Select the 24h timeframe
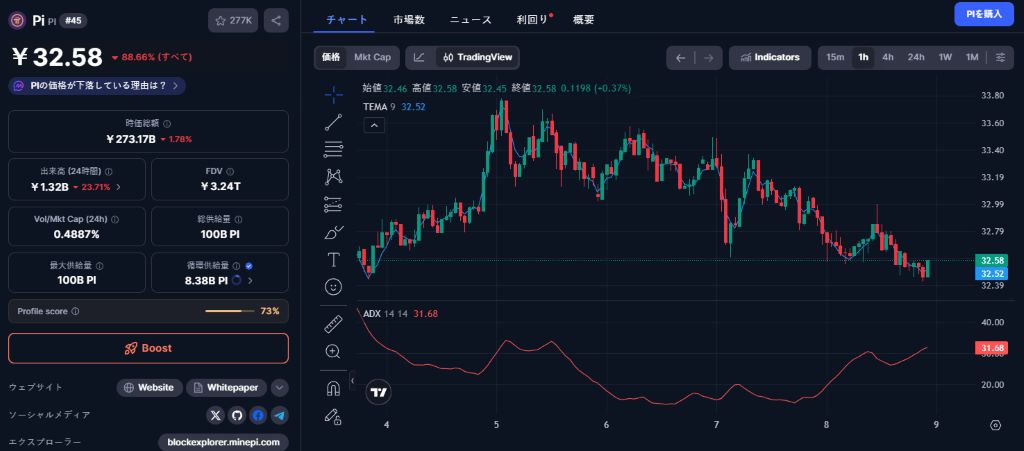The width and height of the screenshot is (1024, 451). [916, 57]
